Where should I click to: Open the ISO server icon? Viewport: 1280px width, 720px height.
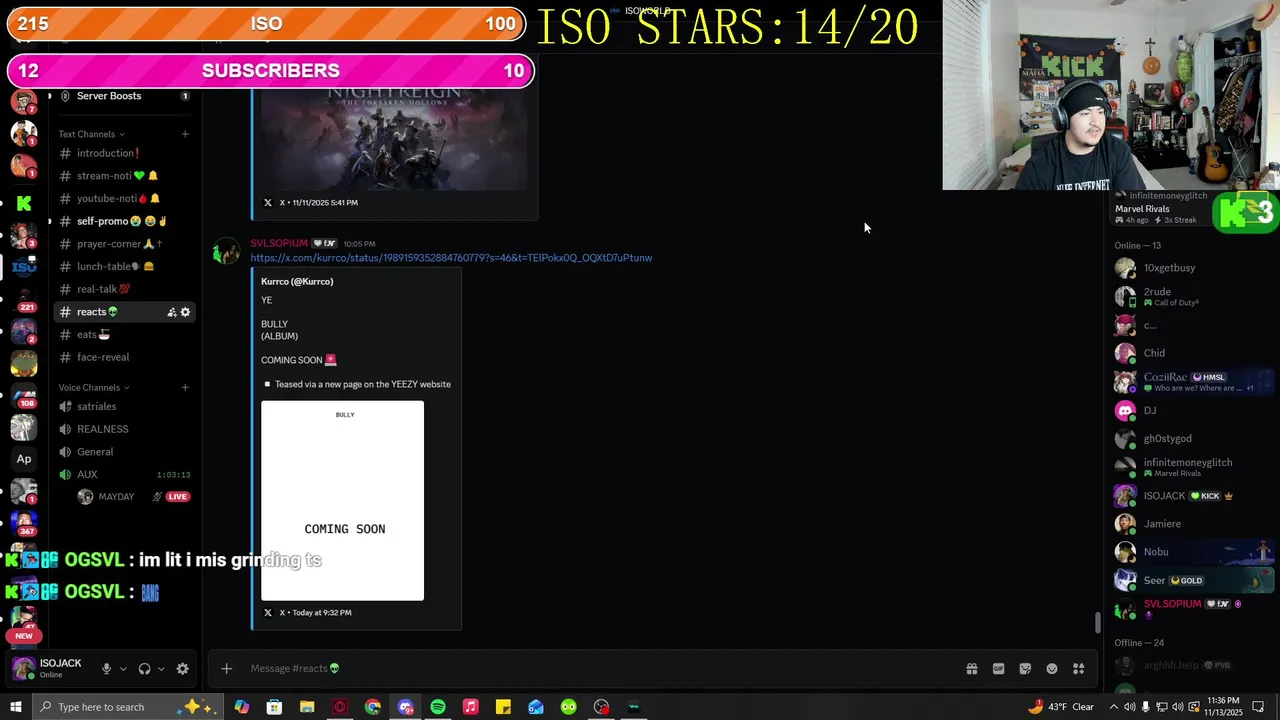[x=24, y=267]
